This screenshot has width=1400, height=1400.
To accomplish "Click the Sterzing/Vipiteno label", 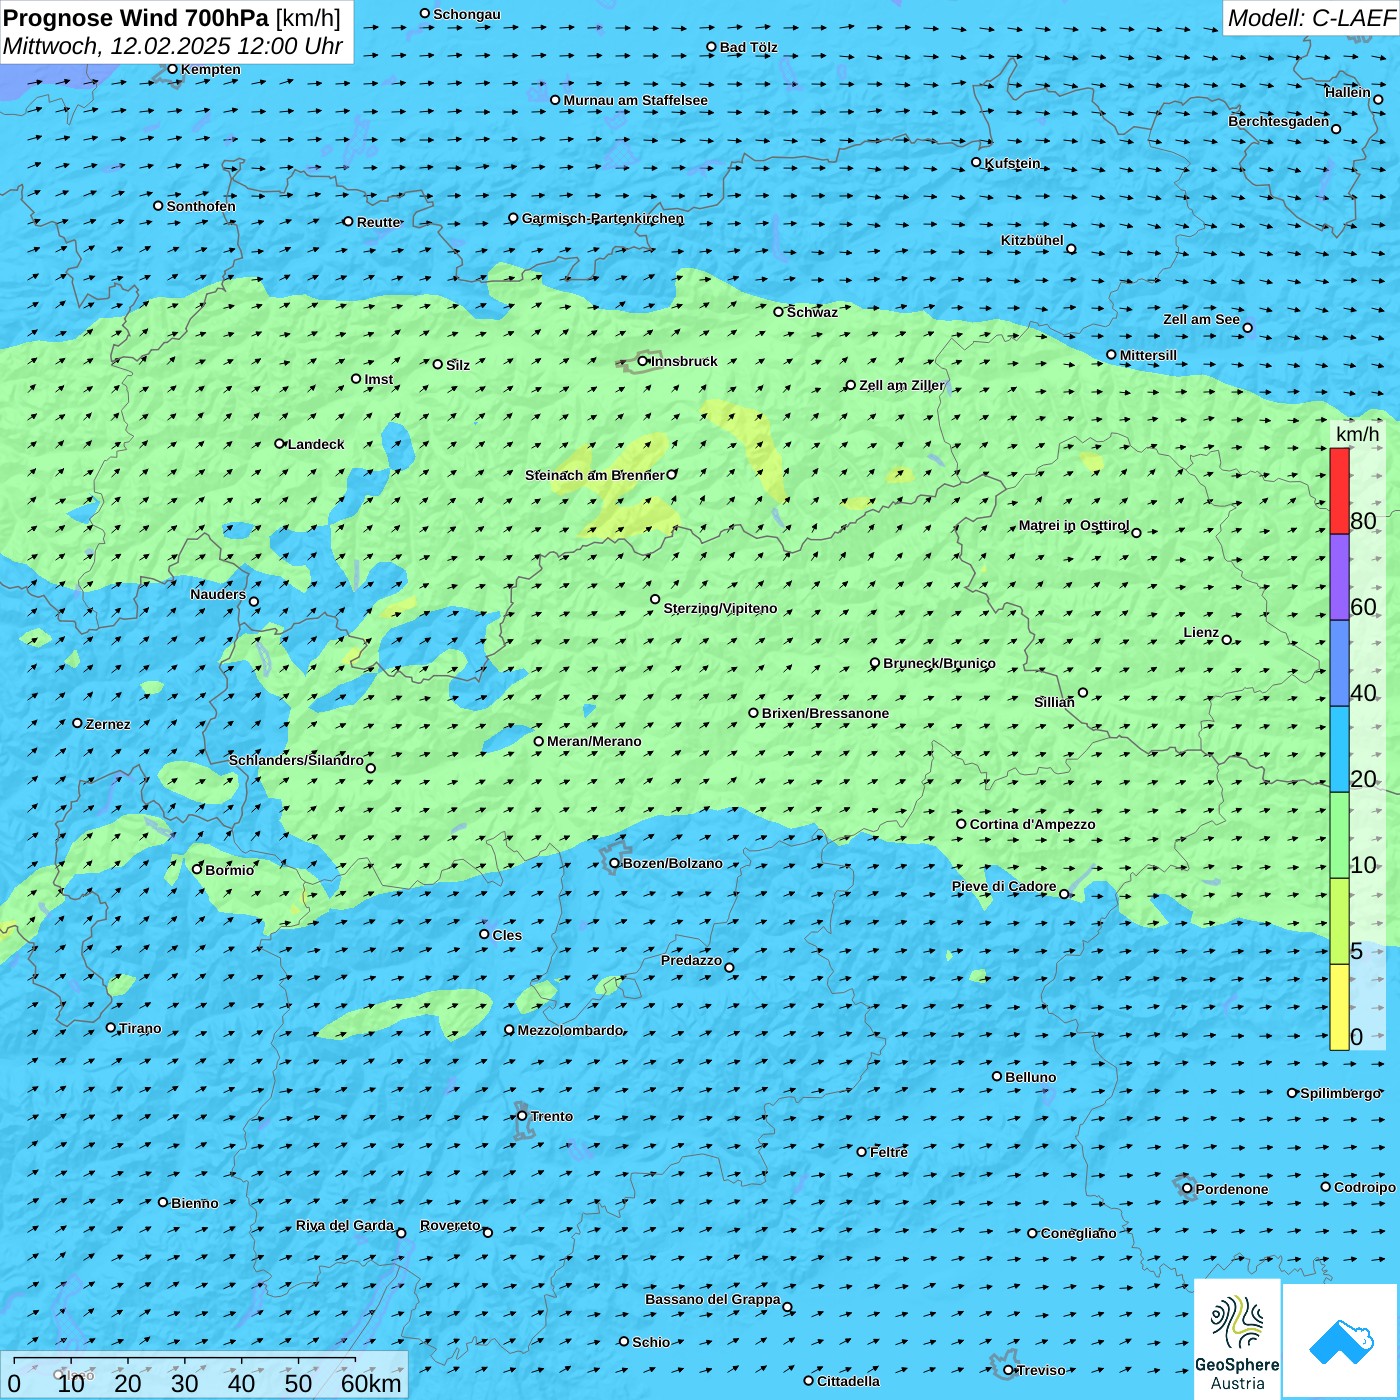I will [720, 608].
